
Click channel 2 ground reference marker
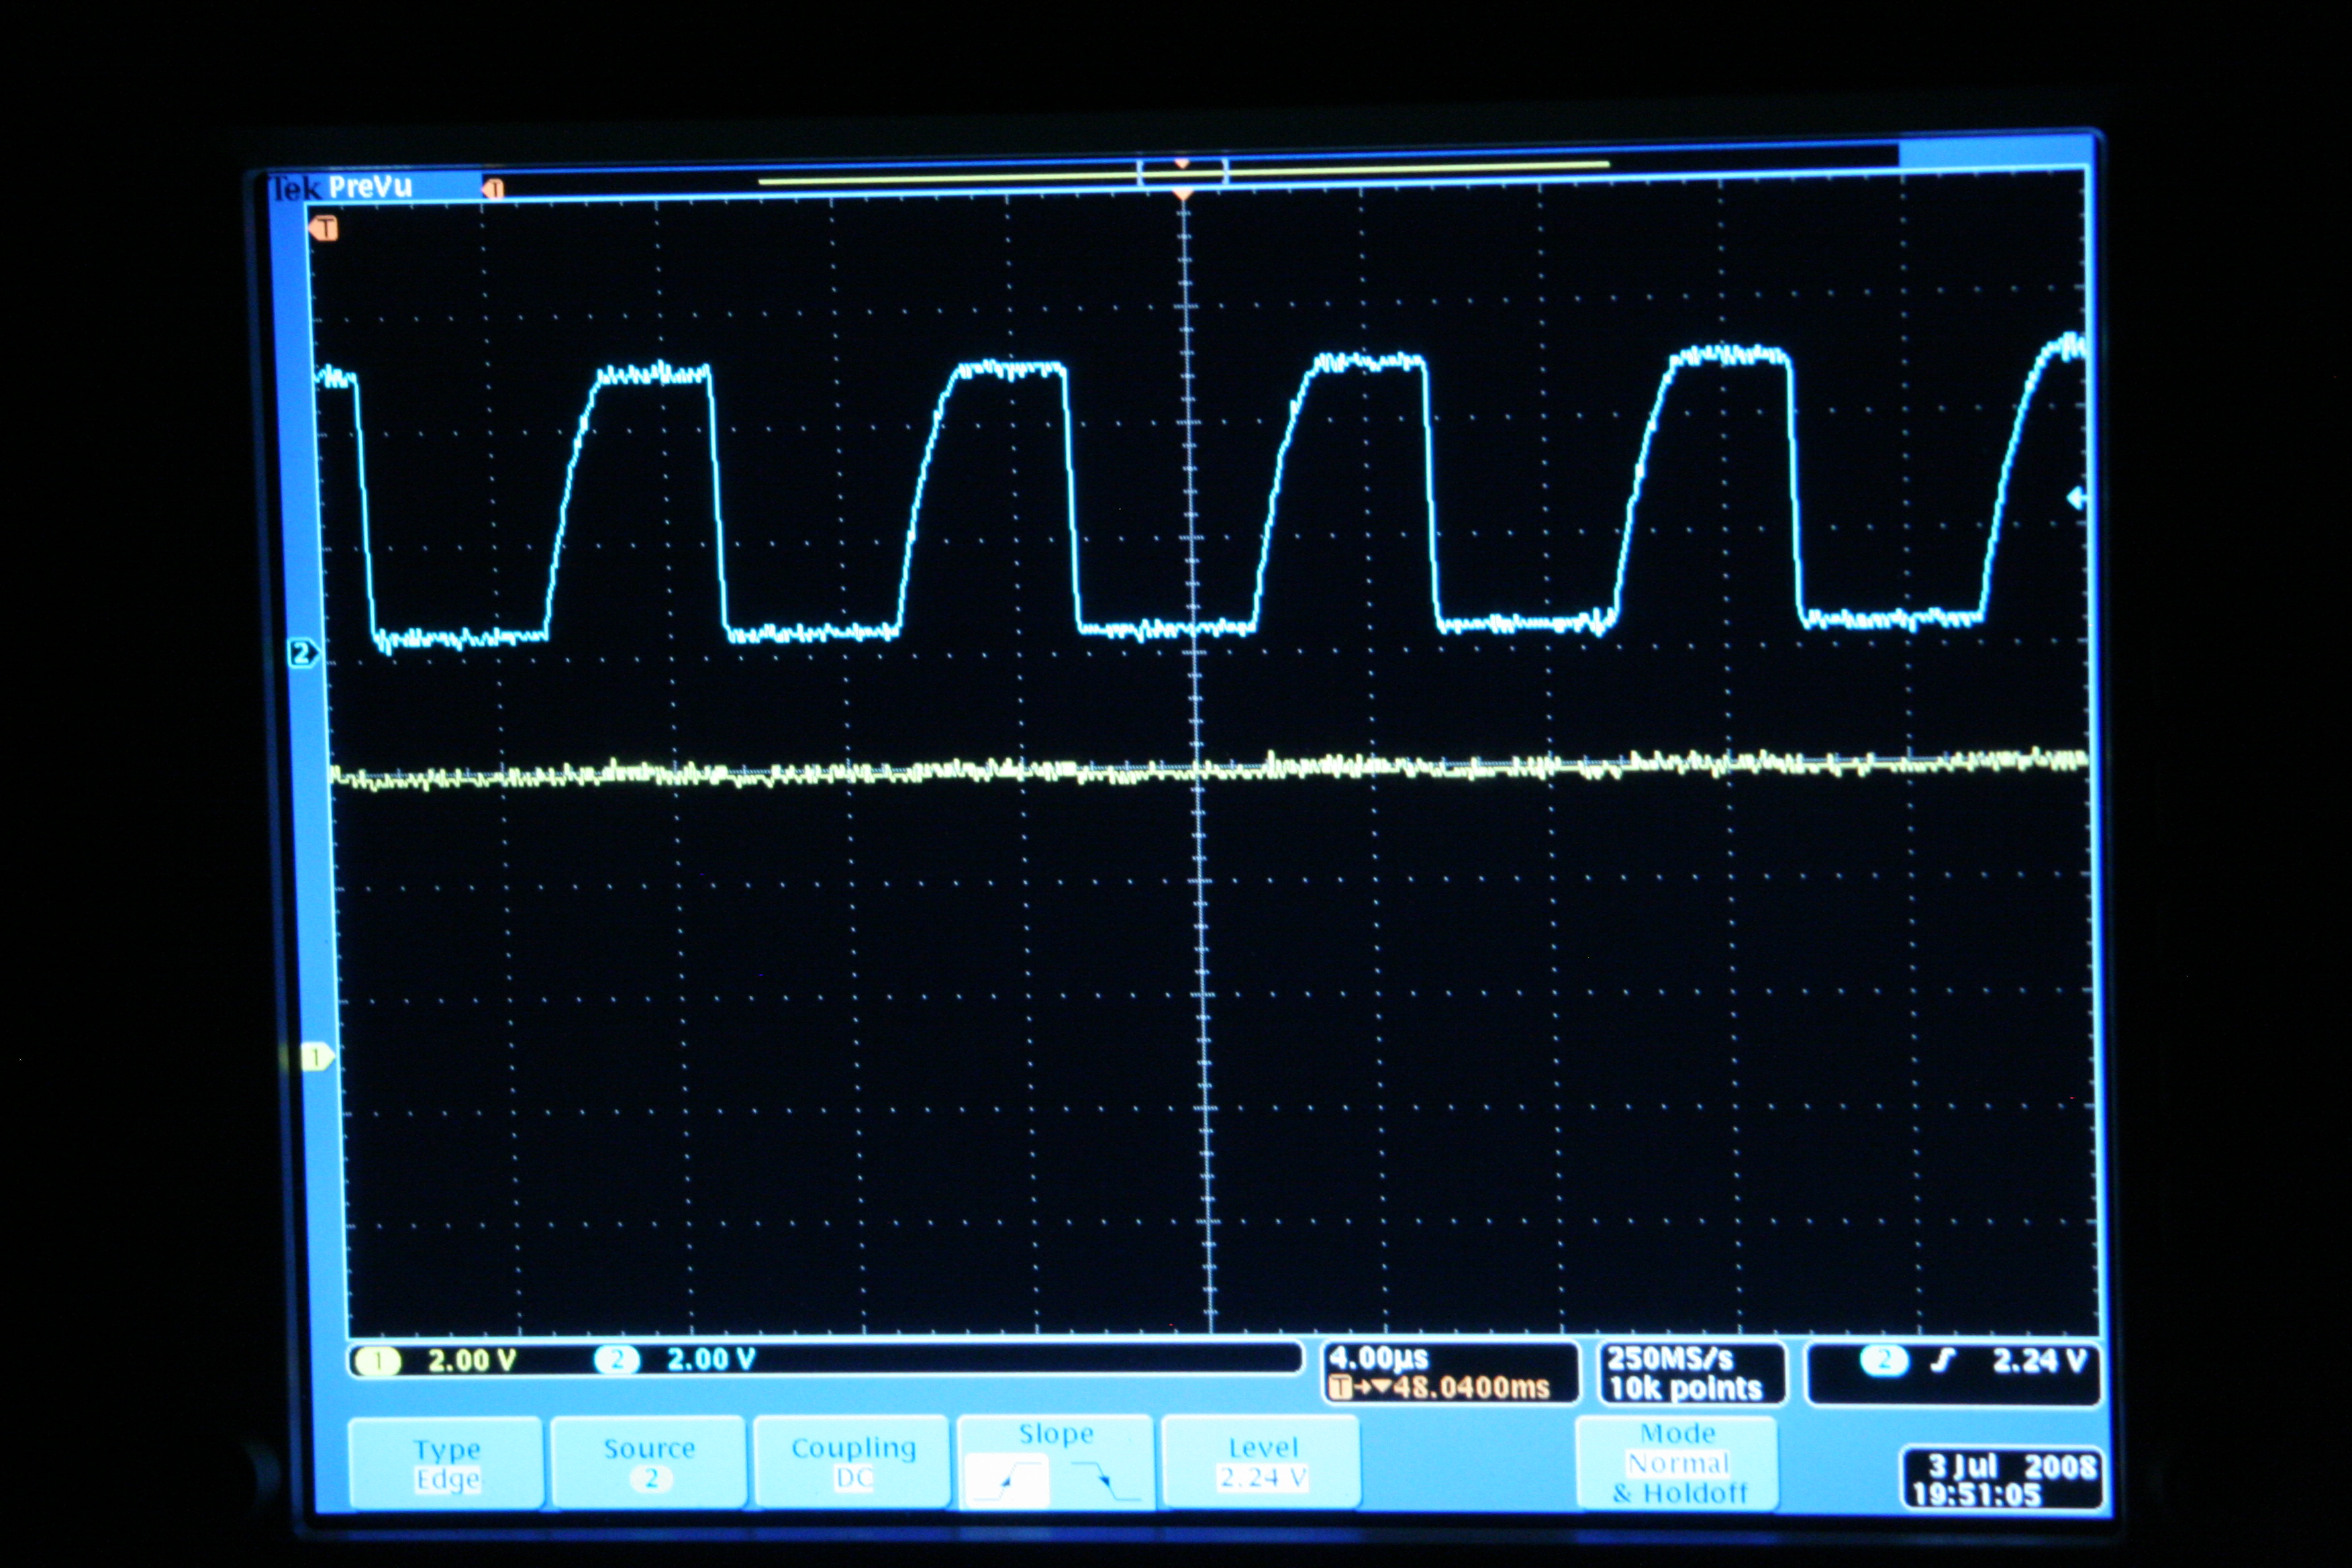point(303,654)
